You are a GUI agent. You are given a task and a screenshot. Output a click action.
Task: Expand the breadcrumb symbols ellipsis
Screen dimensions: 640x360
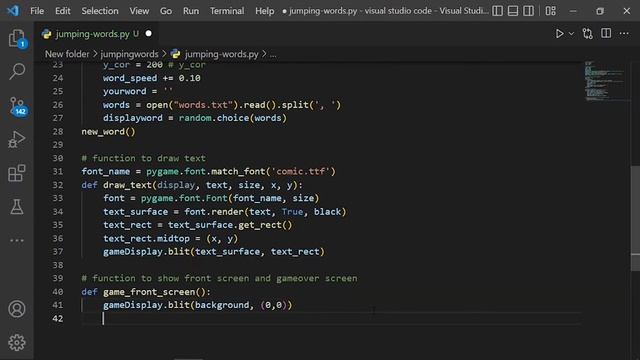(x=273, y=54)
